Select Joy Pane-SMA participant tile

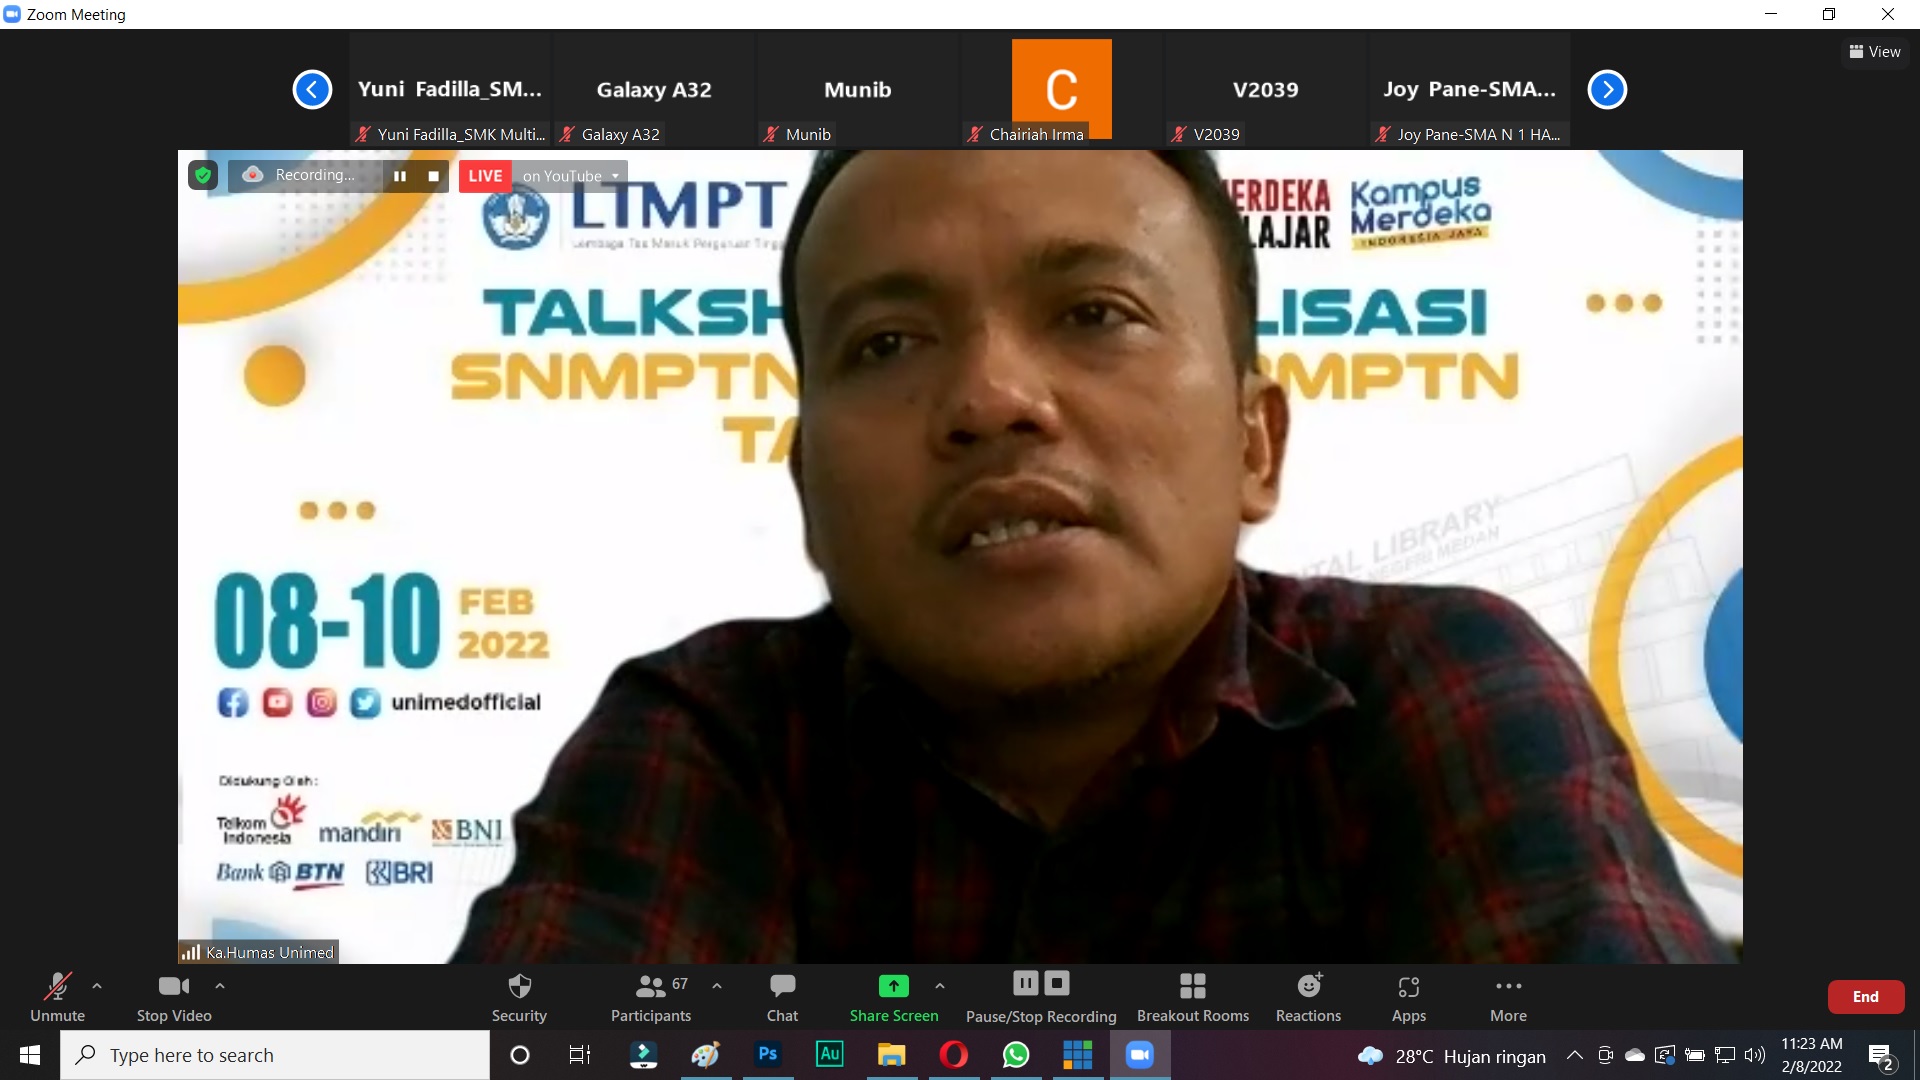tap(1470, 90)
